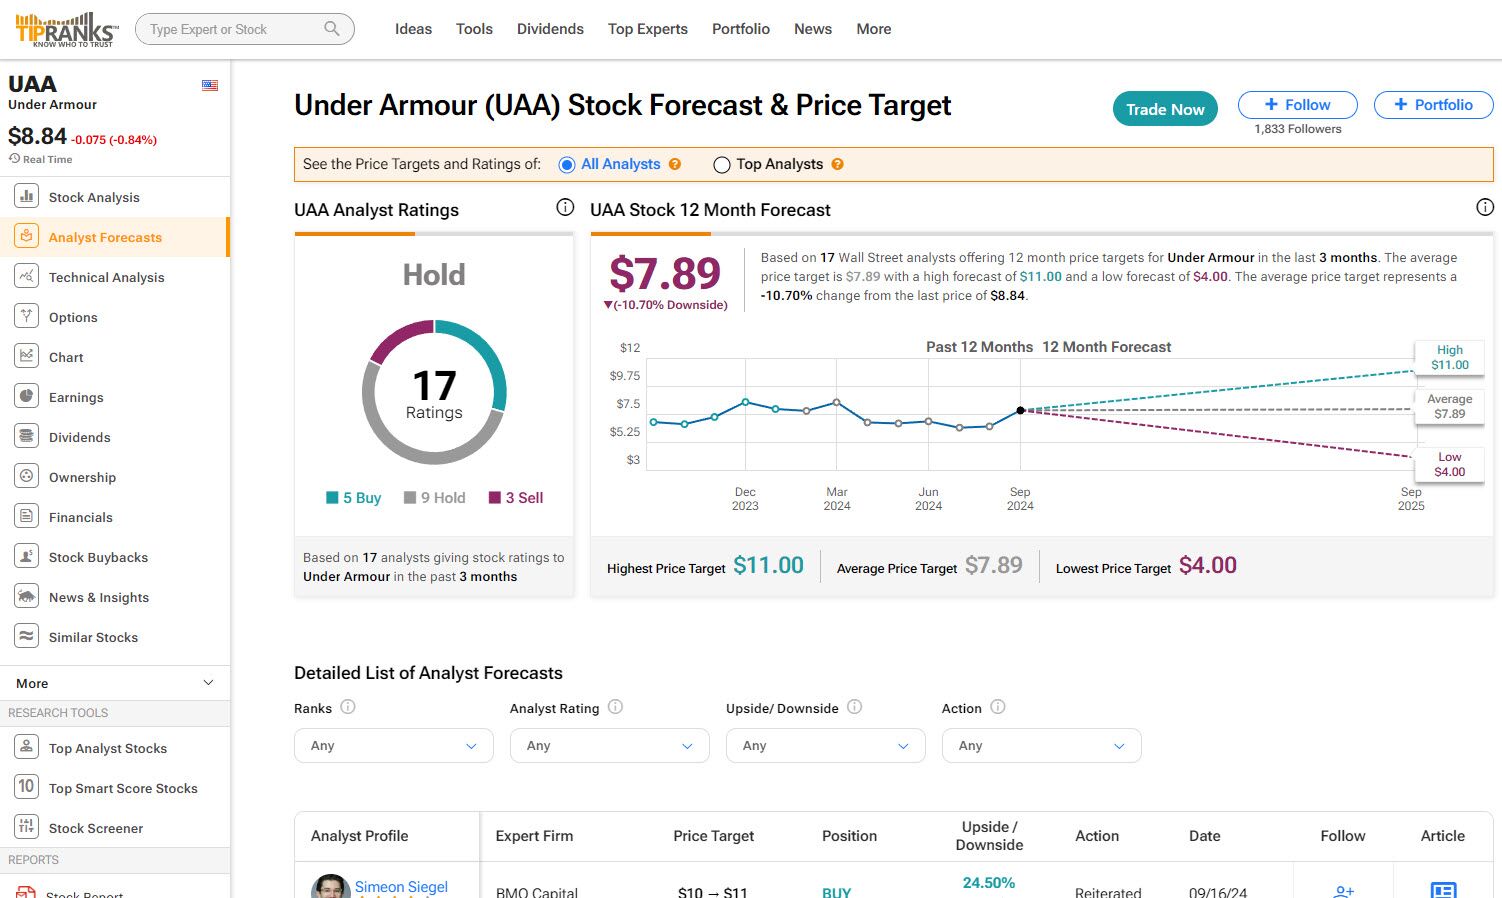
Task: Open the Top Experts menu
Action: coord(648,29)
